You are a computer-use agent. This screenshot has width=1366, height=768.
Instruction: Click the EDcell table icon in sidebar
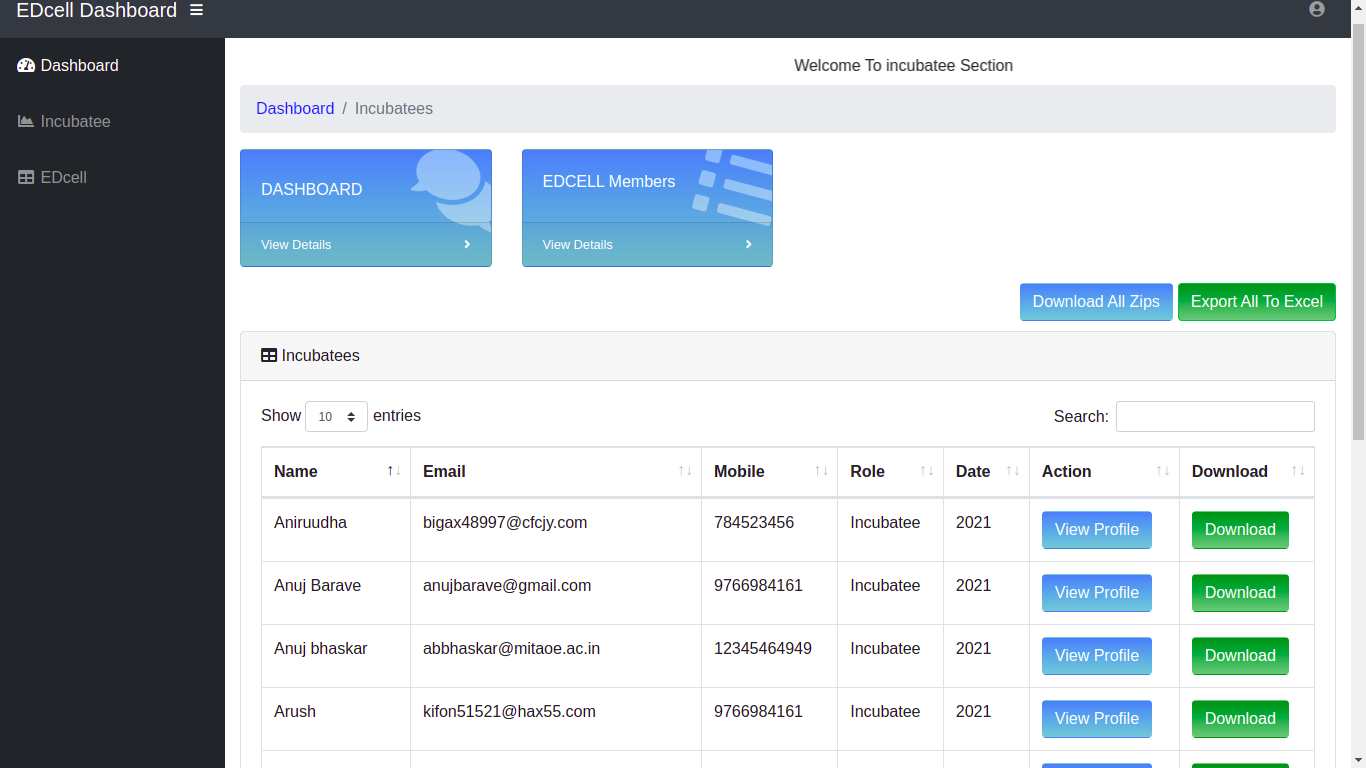point(26,178)
